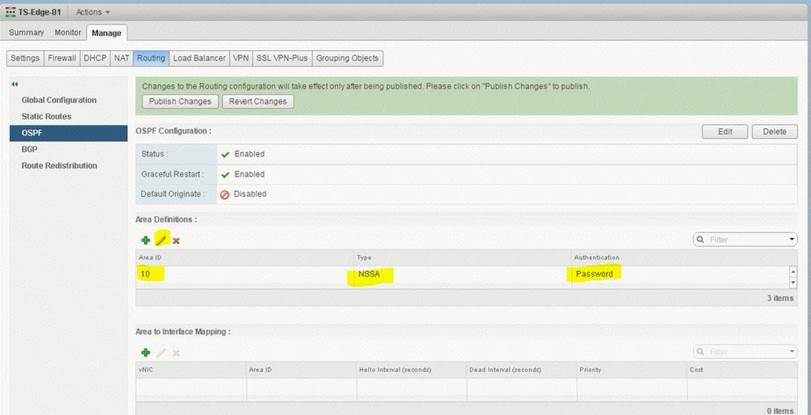Click the Publish Changes button
Viewport: 811px width, 415px height.
[179, 101]
